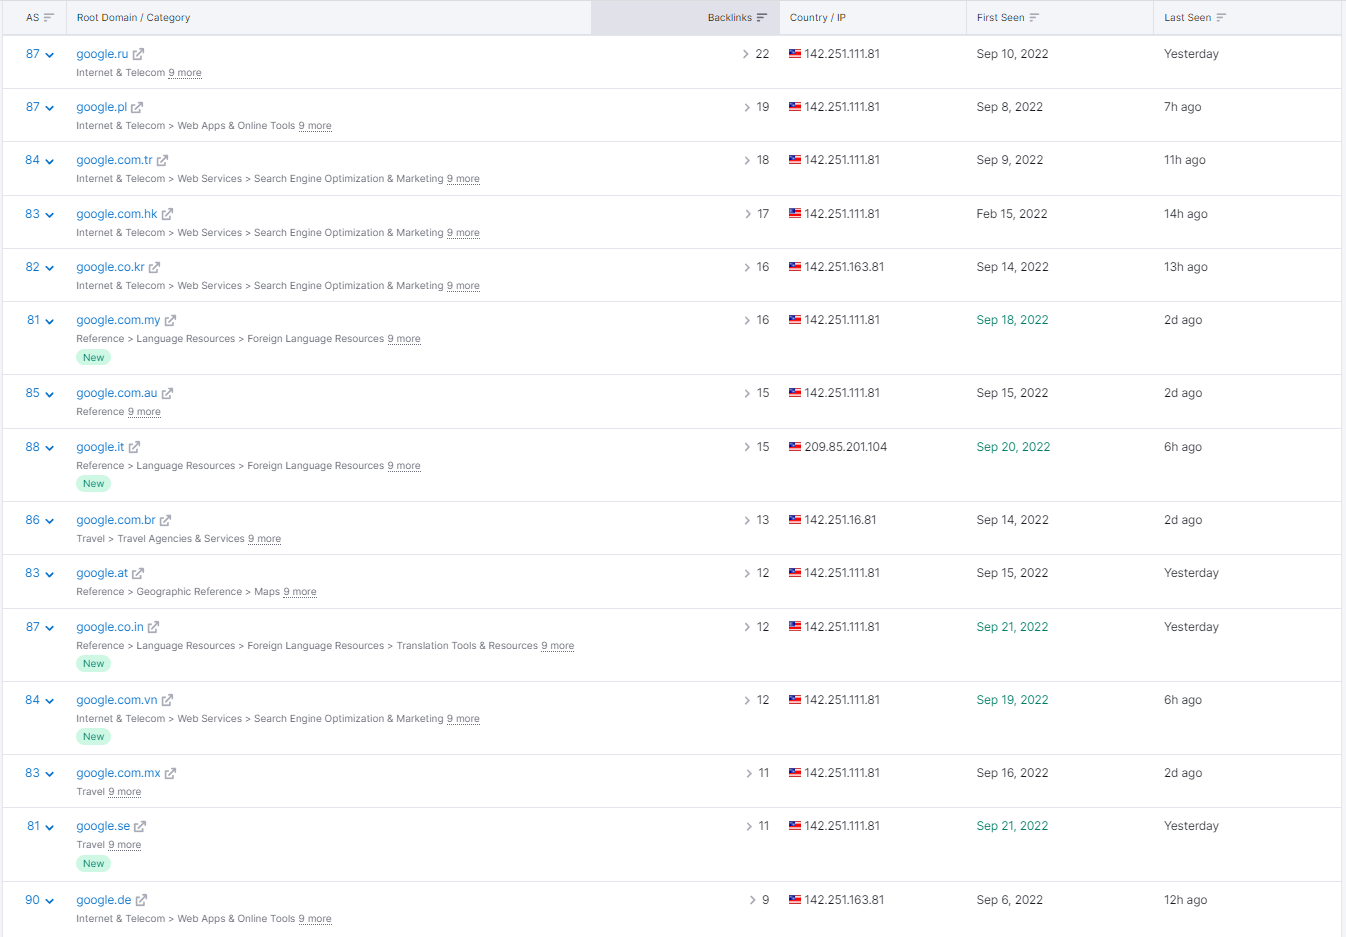Click US flag in google.co.kr row
1346x937 pixels.
pos(795,267)
